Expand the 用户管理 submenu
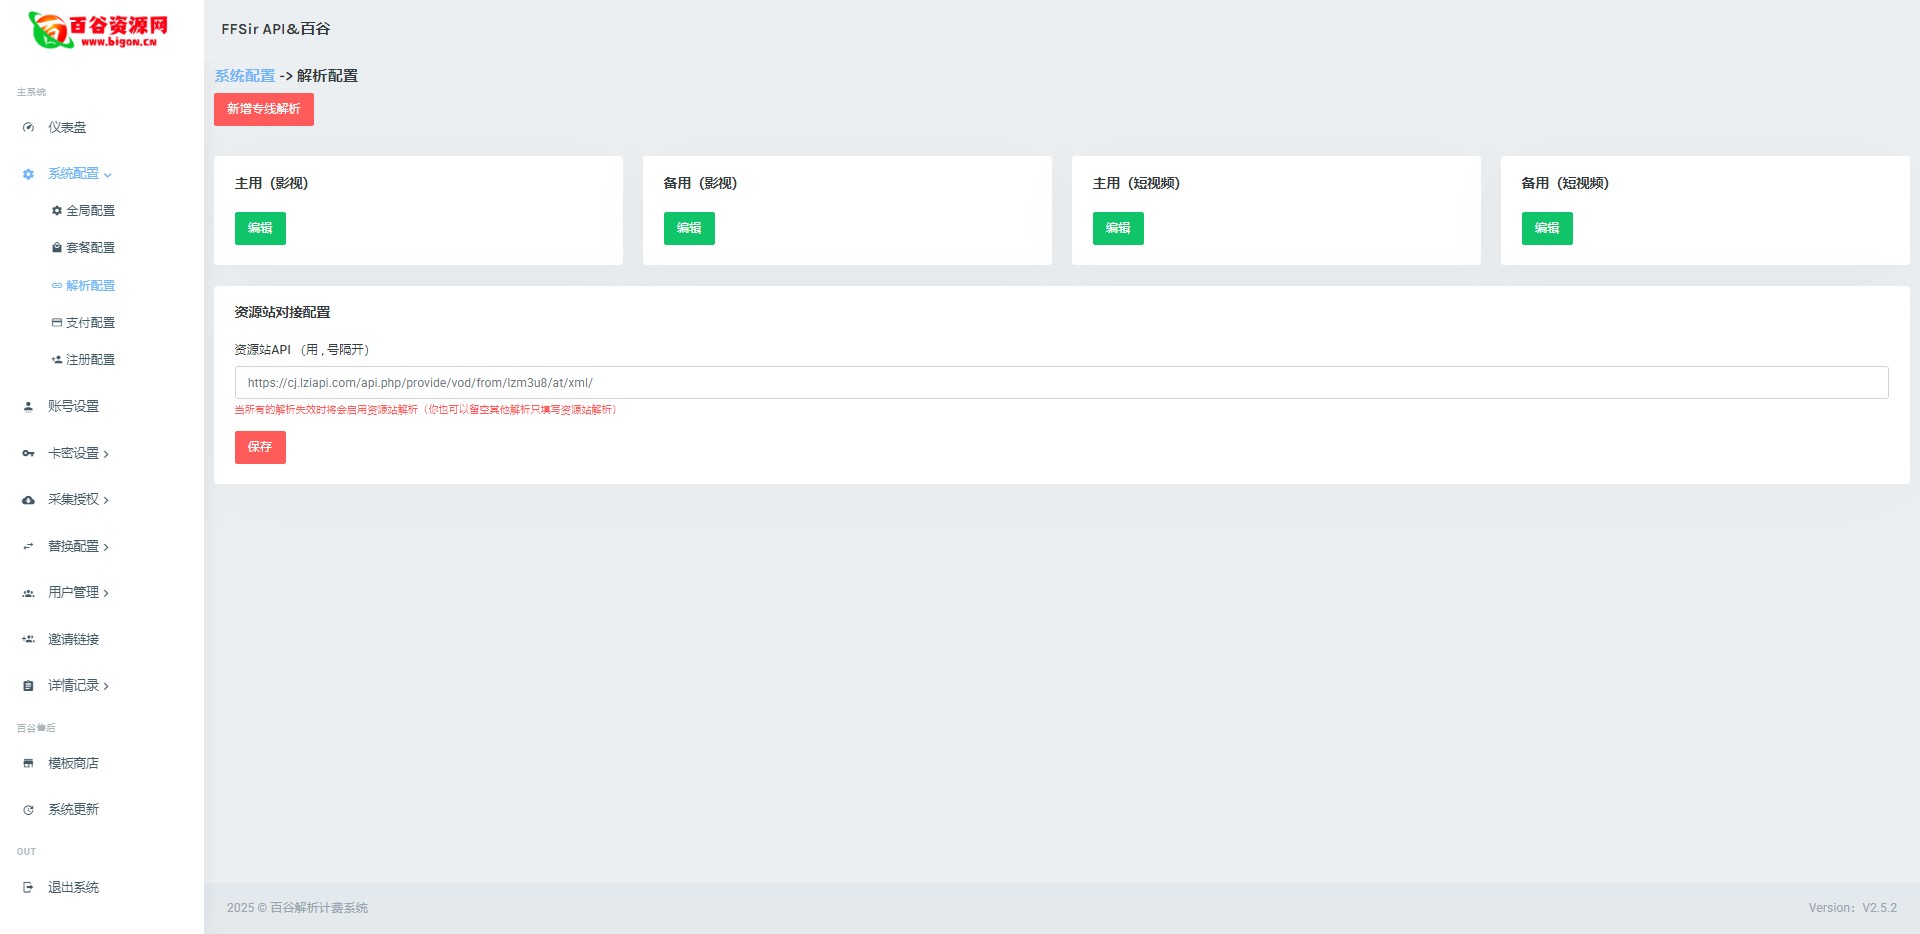This screenshot has width=1920, height=934. 78,593
